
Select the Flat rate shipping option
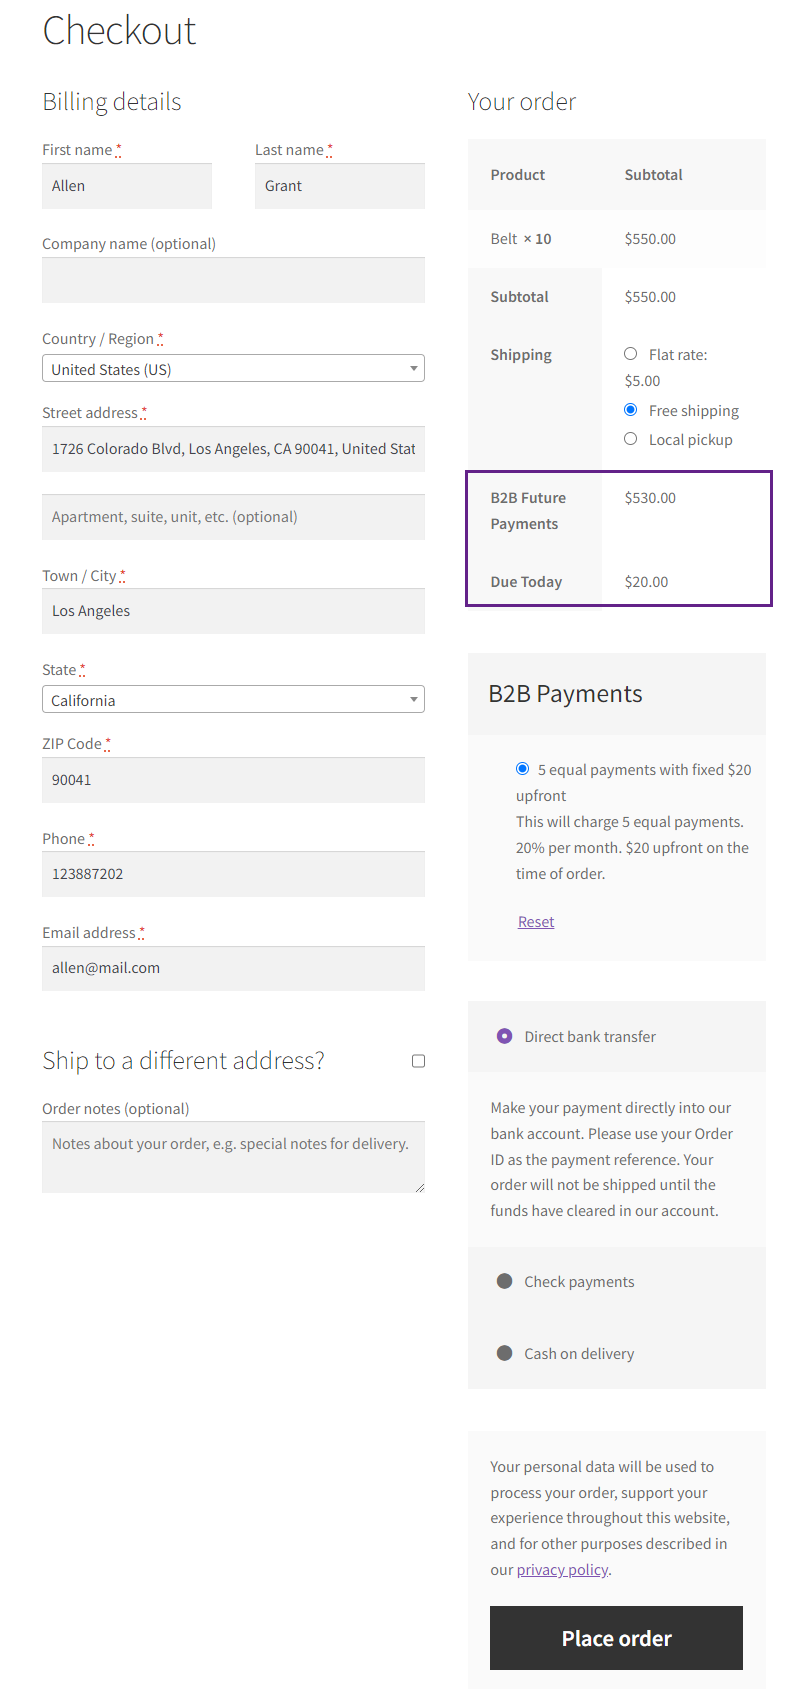[630, 354]
